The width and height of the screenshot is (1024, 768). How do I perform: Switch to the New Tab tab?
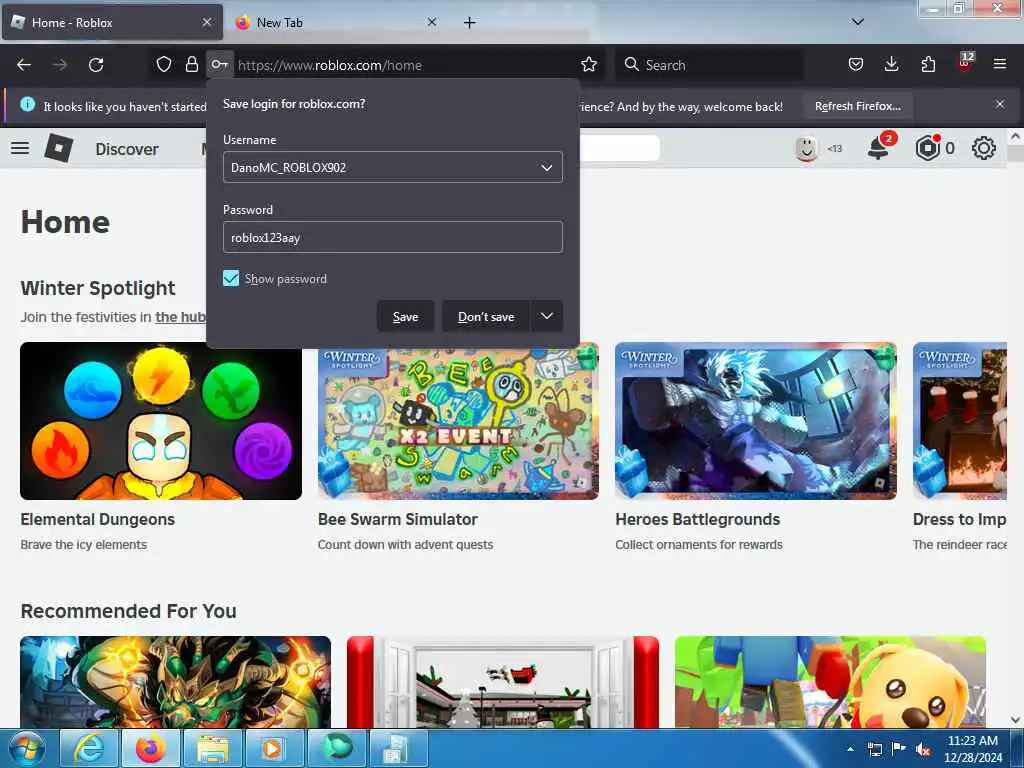334,22
